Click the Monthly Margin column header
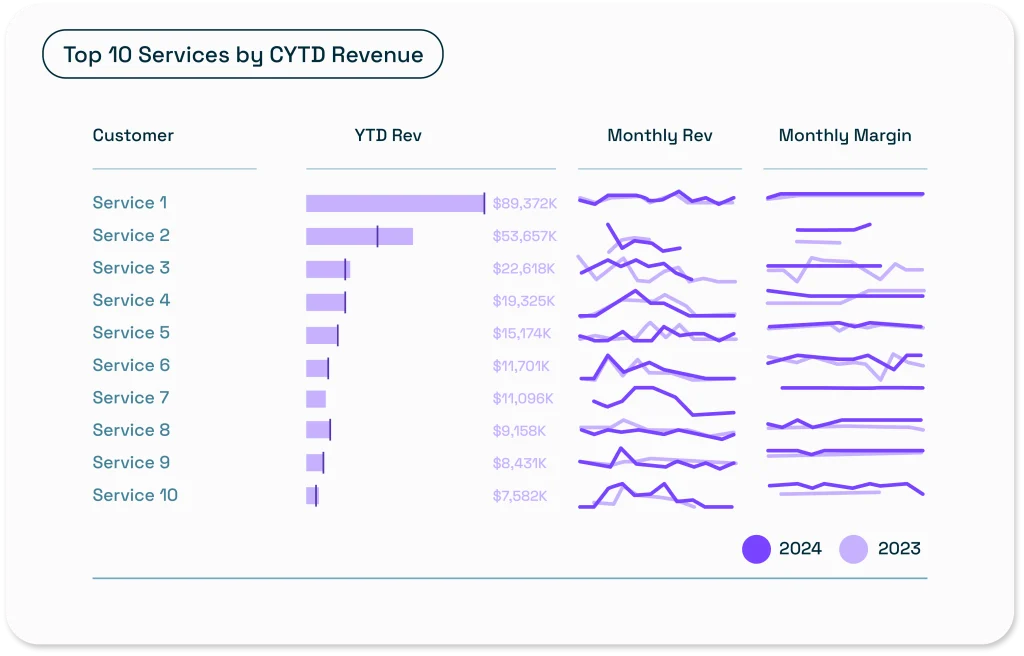Viewport: 1024px width, 656px height. tap(845, 136)
